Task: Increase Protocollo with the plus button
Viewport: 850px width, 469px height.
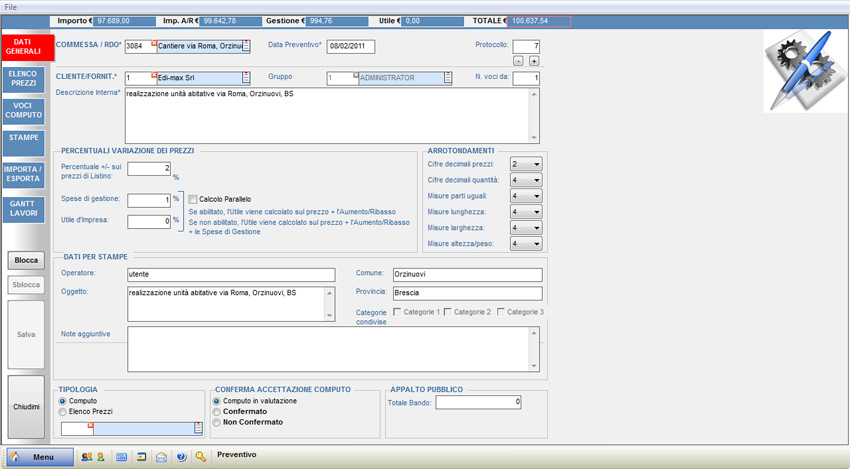Action: click(x=534, y=61)
